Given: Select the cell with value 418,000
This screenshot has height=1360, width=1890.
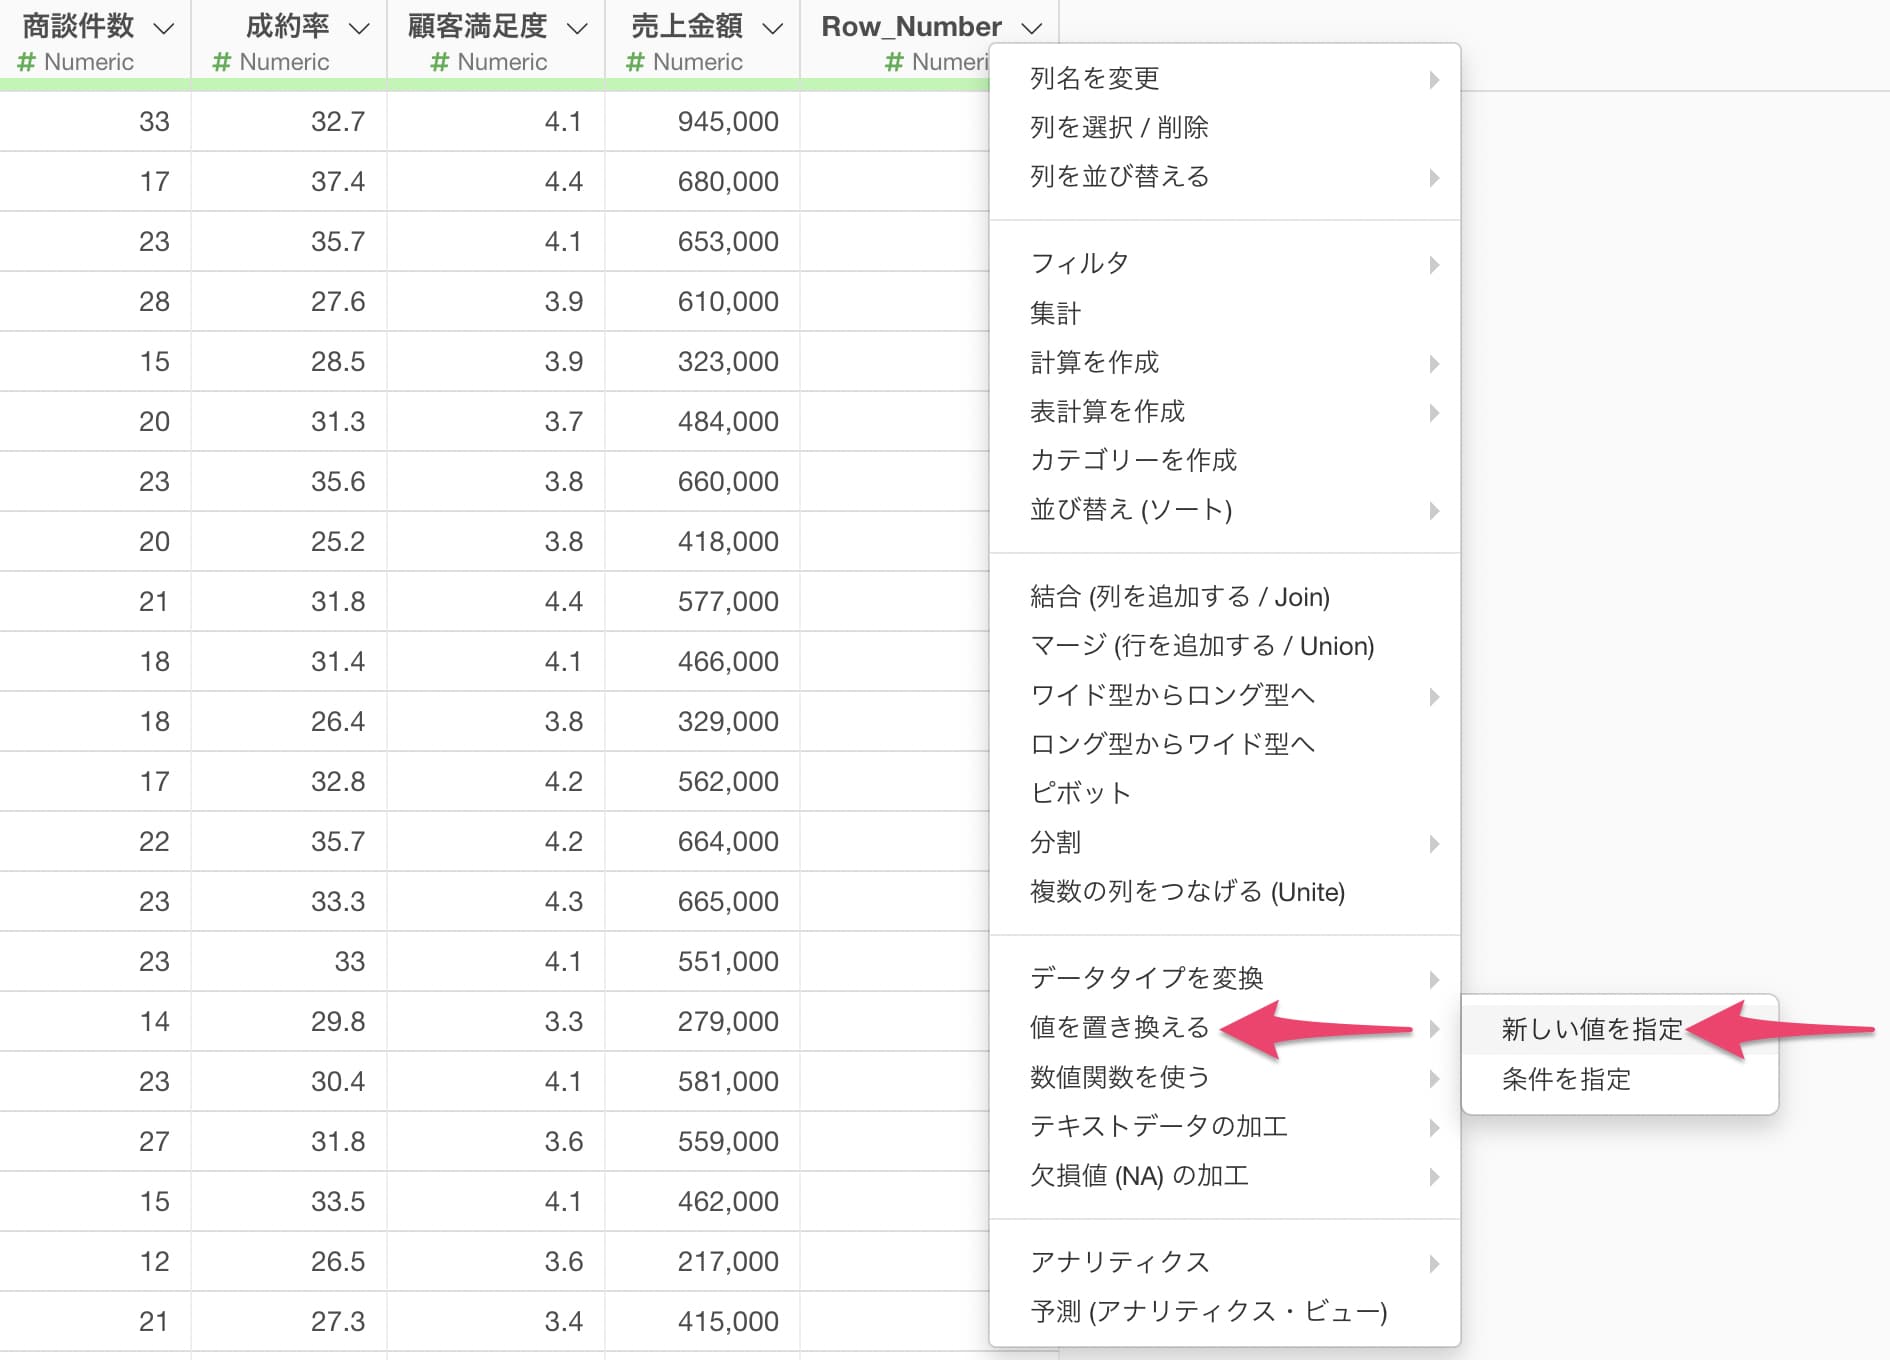Looking at the screenshot, I should pyautogui.click(x=702, y=542).
